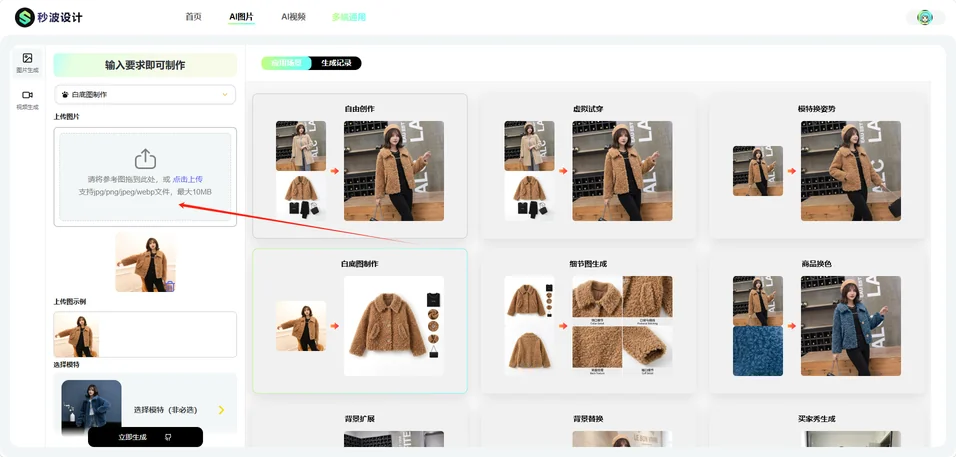Switch to 生成记录 tab
956x457 pixels.
coord(337,63)
